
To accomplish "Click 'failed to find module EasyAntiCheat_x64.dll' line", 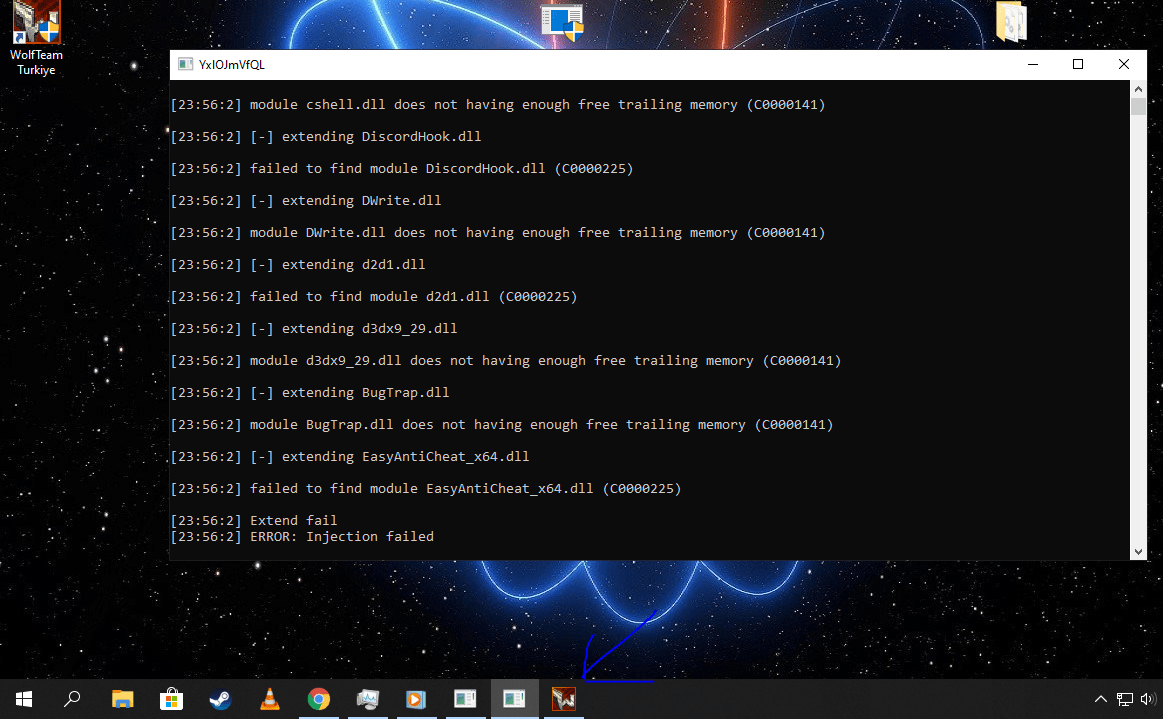I will (x=426, y=488).
